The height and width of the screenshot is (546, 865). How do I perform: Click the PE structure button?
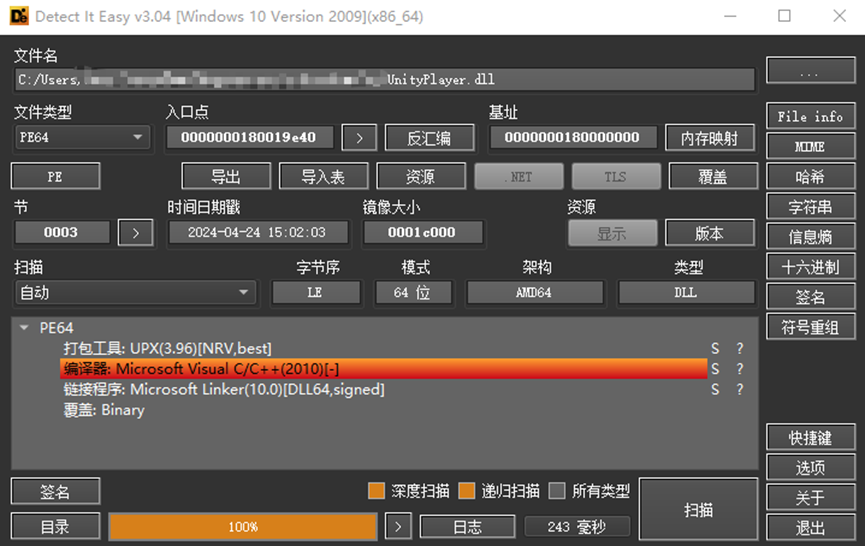[55, 176]
